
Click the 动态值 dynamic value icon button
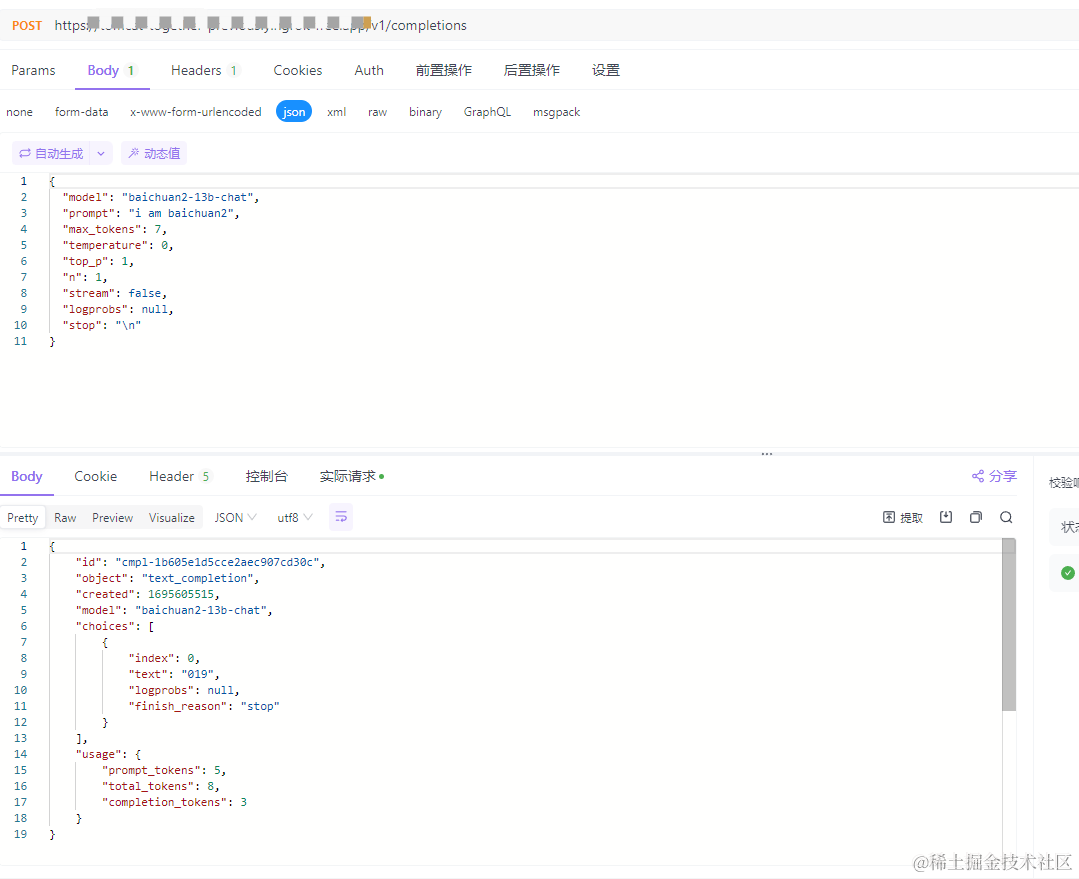[155, 153]
